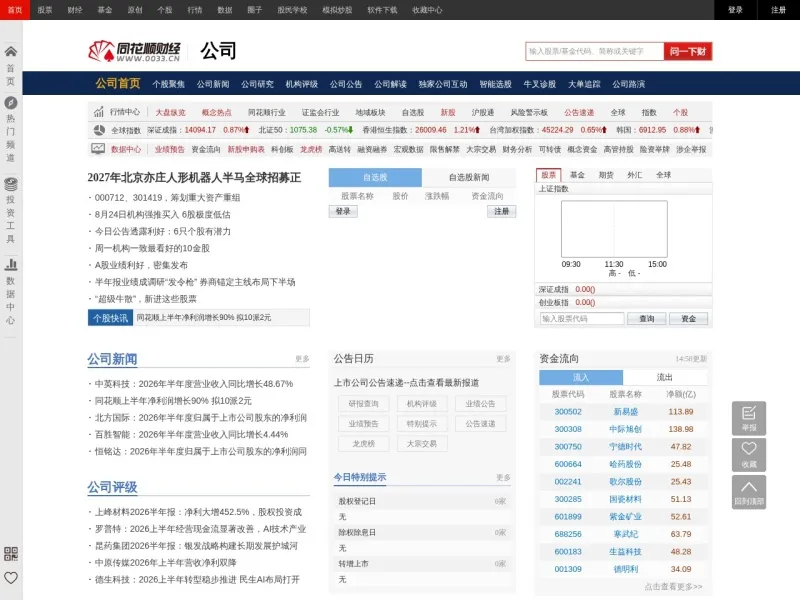
Task: Select 个股聚焦 in navigation bar
Action: pos(168,84)
